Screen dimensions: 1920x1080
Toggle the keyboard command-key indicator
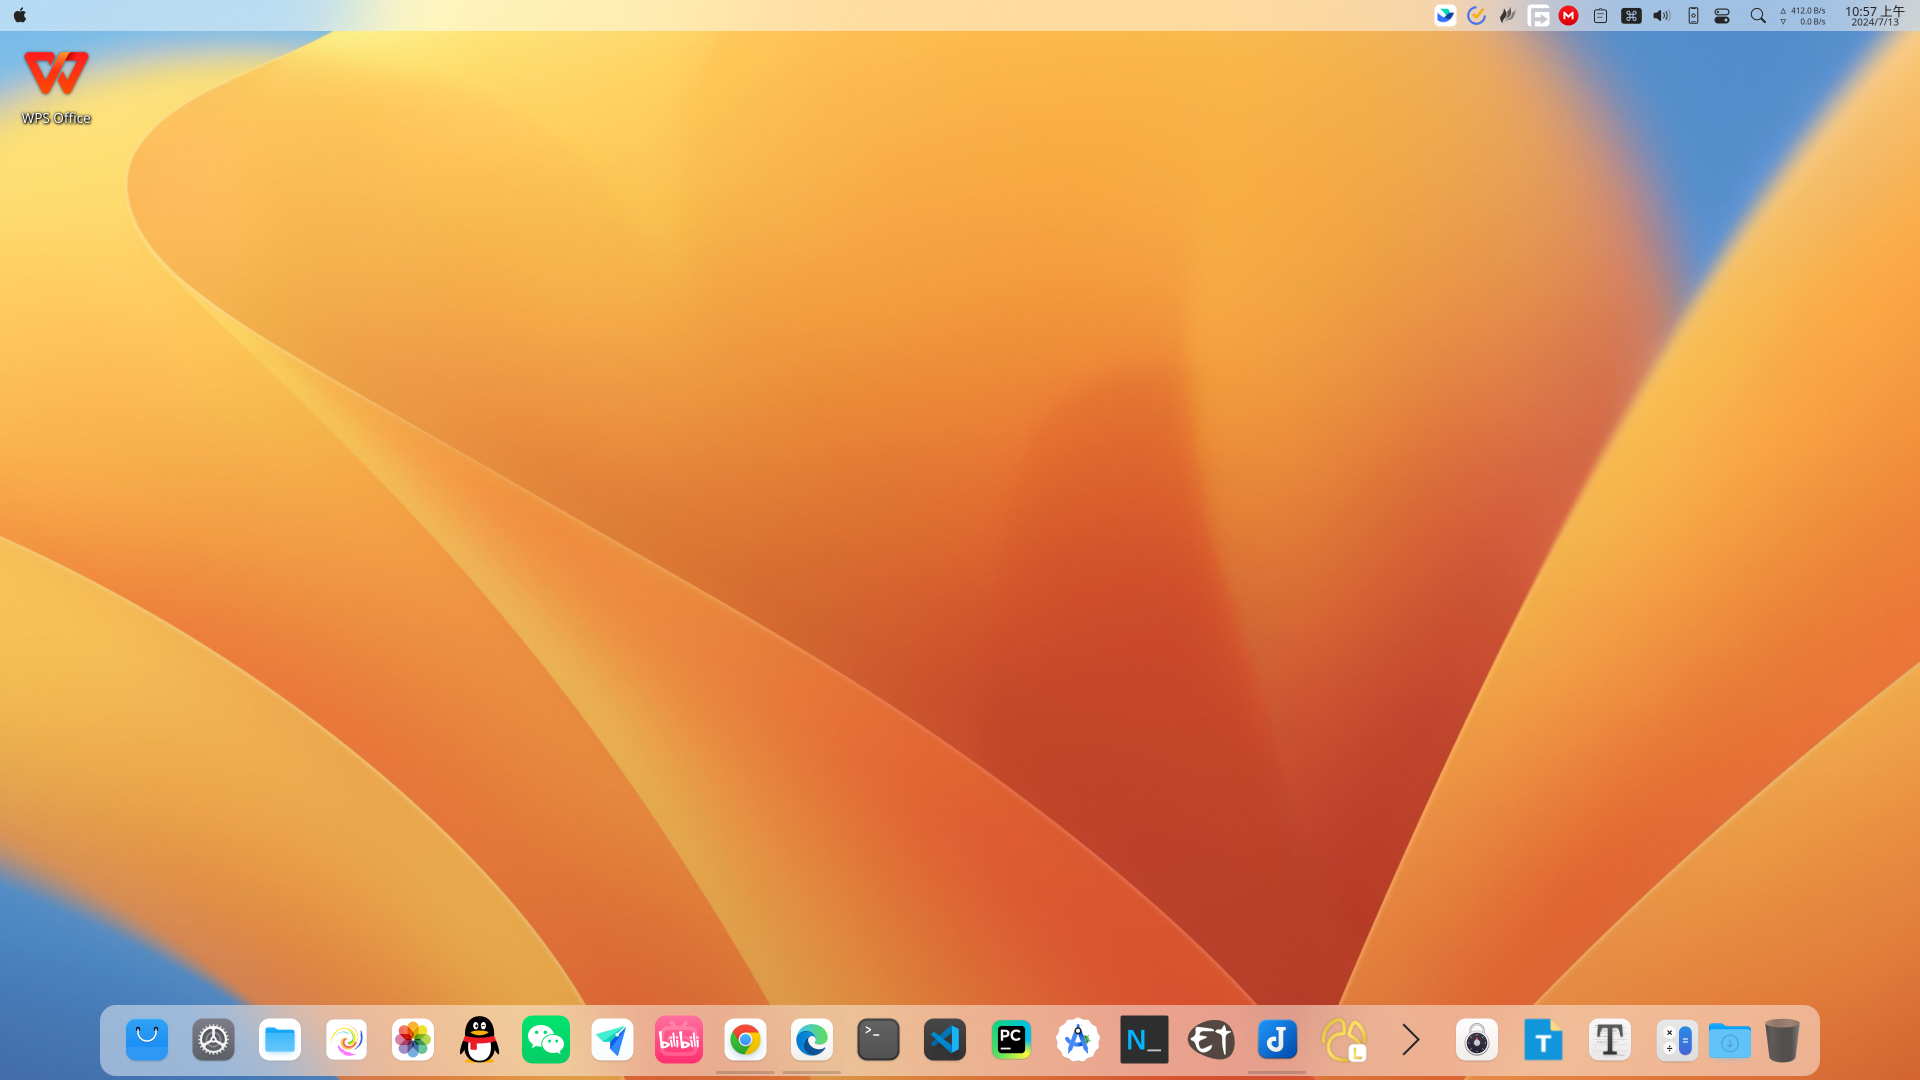(1631, 16)
